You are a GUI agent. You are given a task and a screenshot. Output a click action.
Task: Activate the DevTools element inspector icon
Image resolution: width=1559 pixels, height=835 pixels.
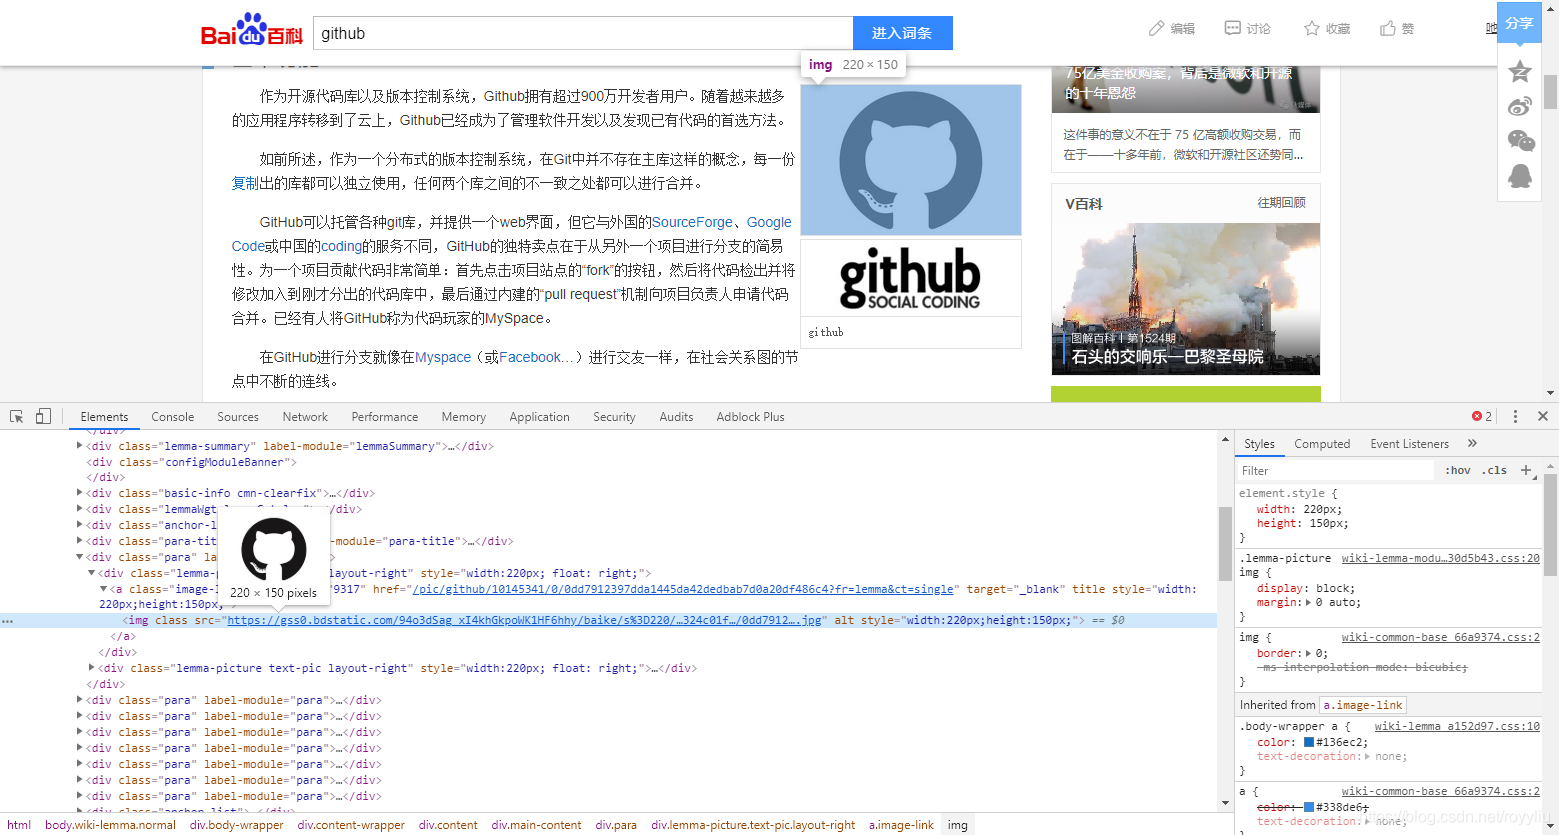pyautogui.click(x=17, y=416)
